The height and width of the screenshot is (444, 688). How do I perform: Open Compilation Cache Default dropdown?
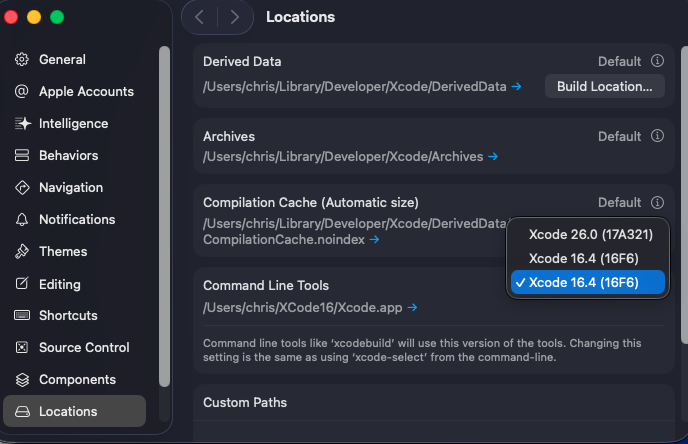tap(619, 202)
